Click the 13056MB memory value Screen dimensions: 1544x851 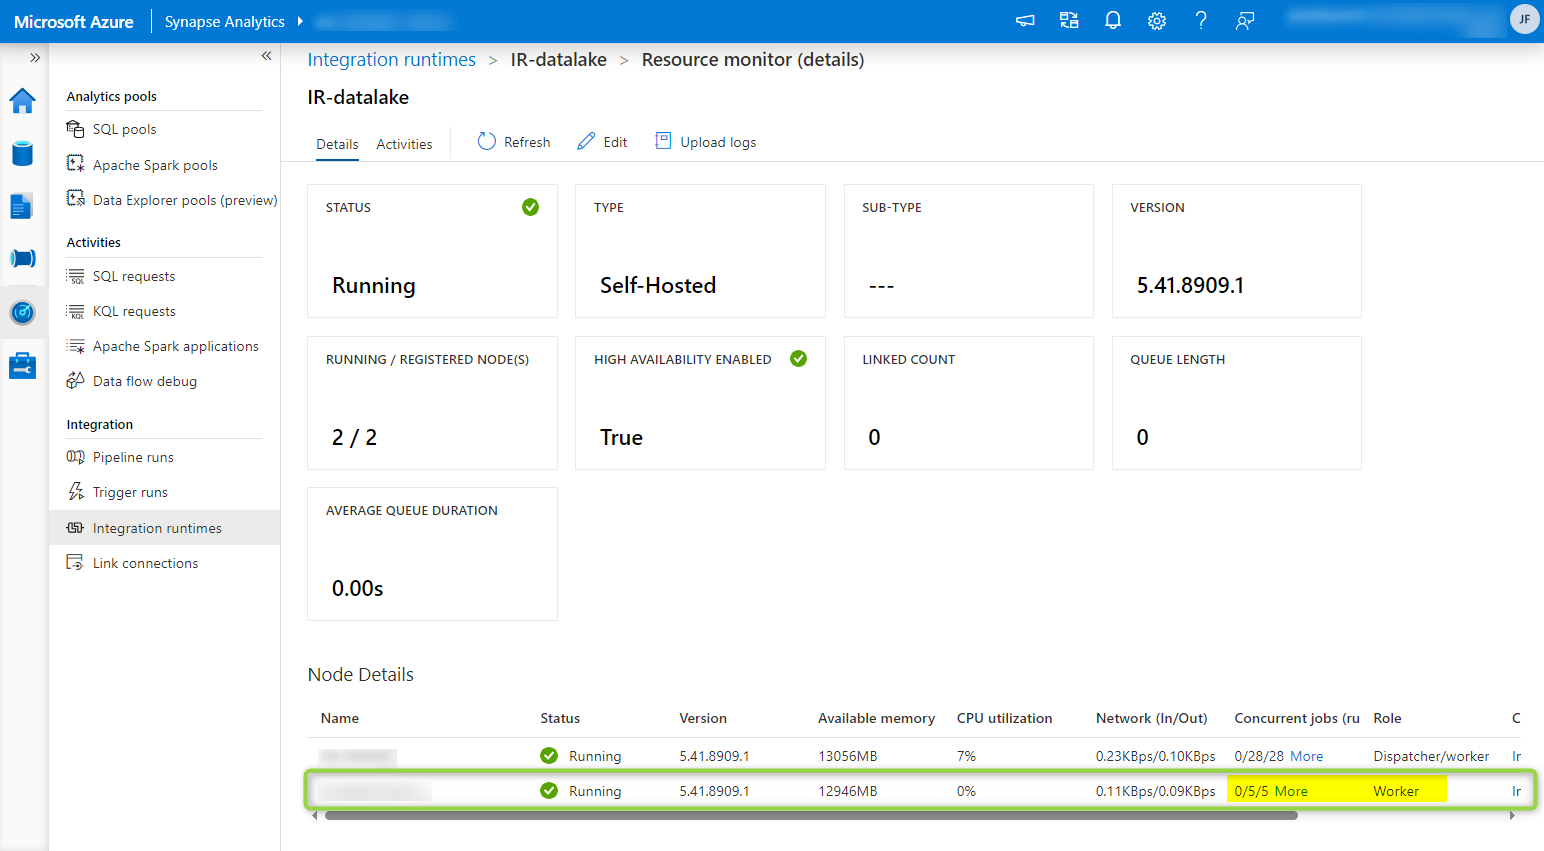[848, 756]
